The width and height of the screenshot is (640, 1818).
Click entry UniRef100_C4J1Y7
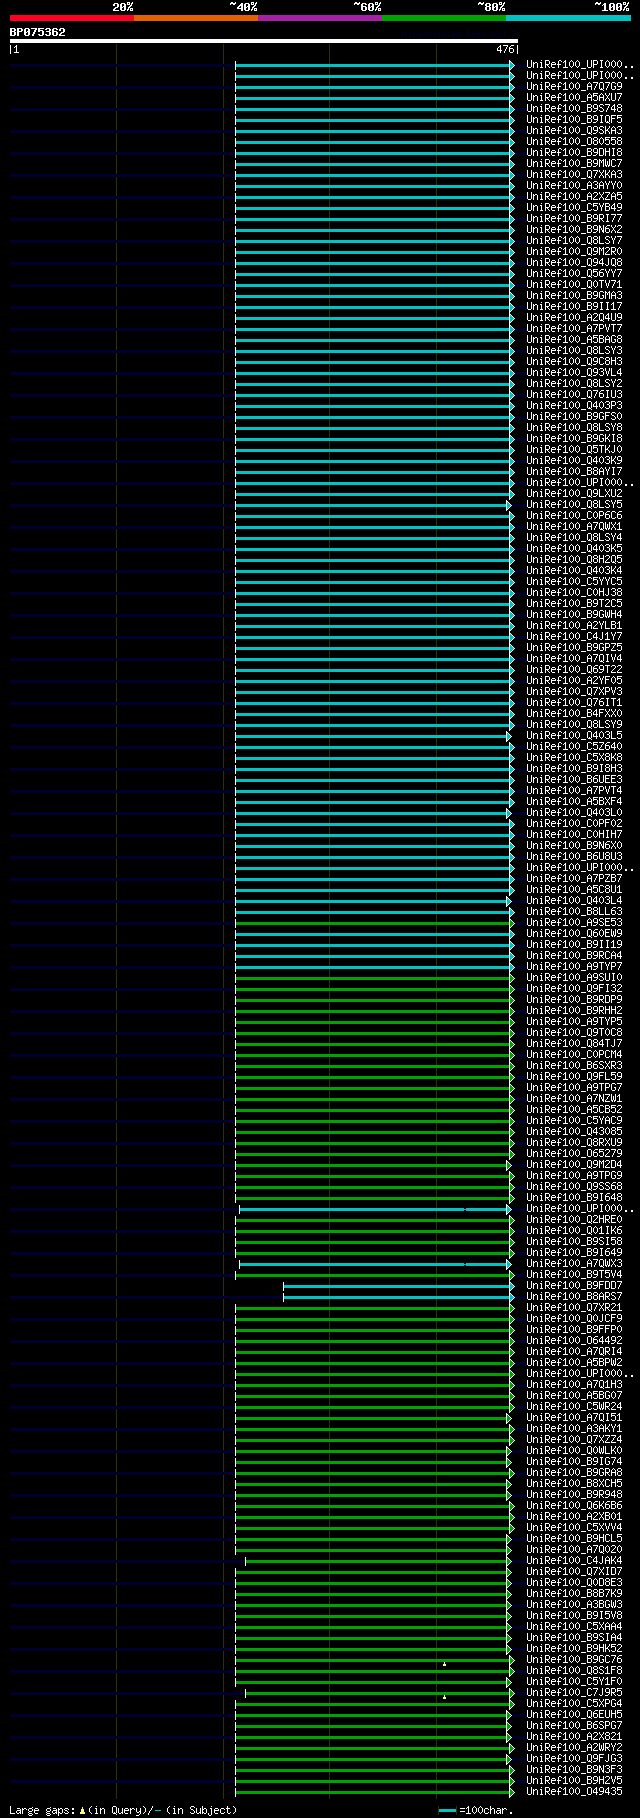[x=574, y=637]
